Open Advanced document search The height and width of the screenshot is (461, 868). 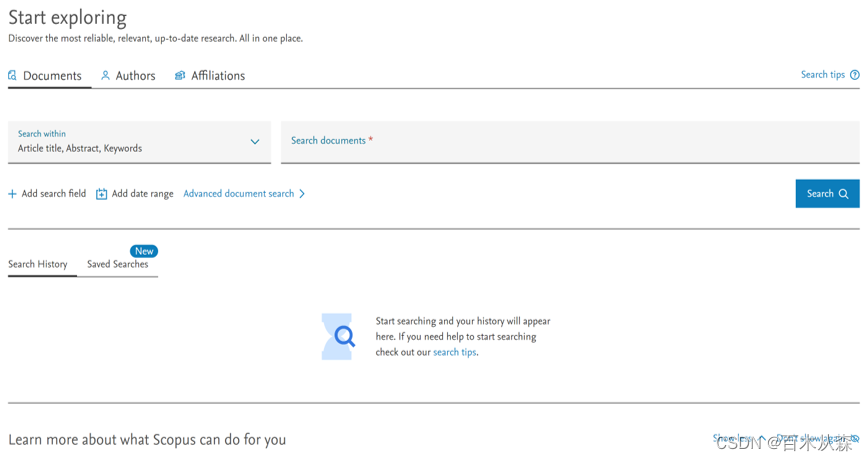point(244,194)
